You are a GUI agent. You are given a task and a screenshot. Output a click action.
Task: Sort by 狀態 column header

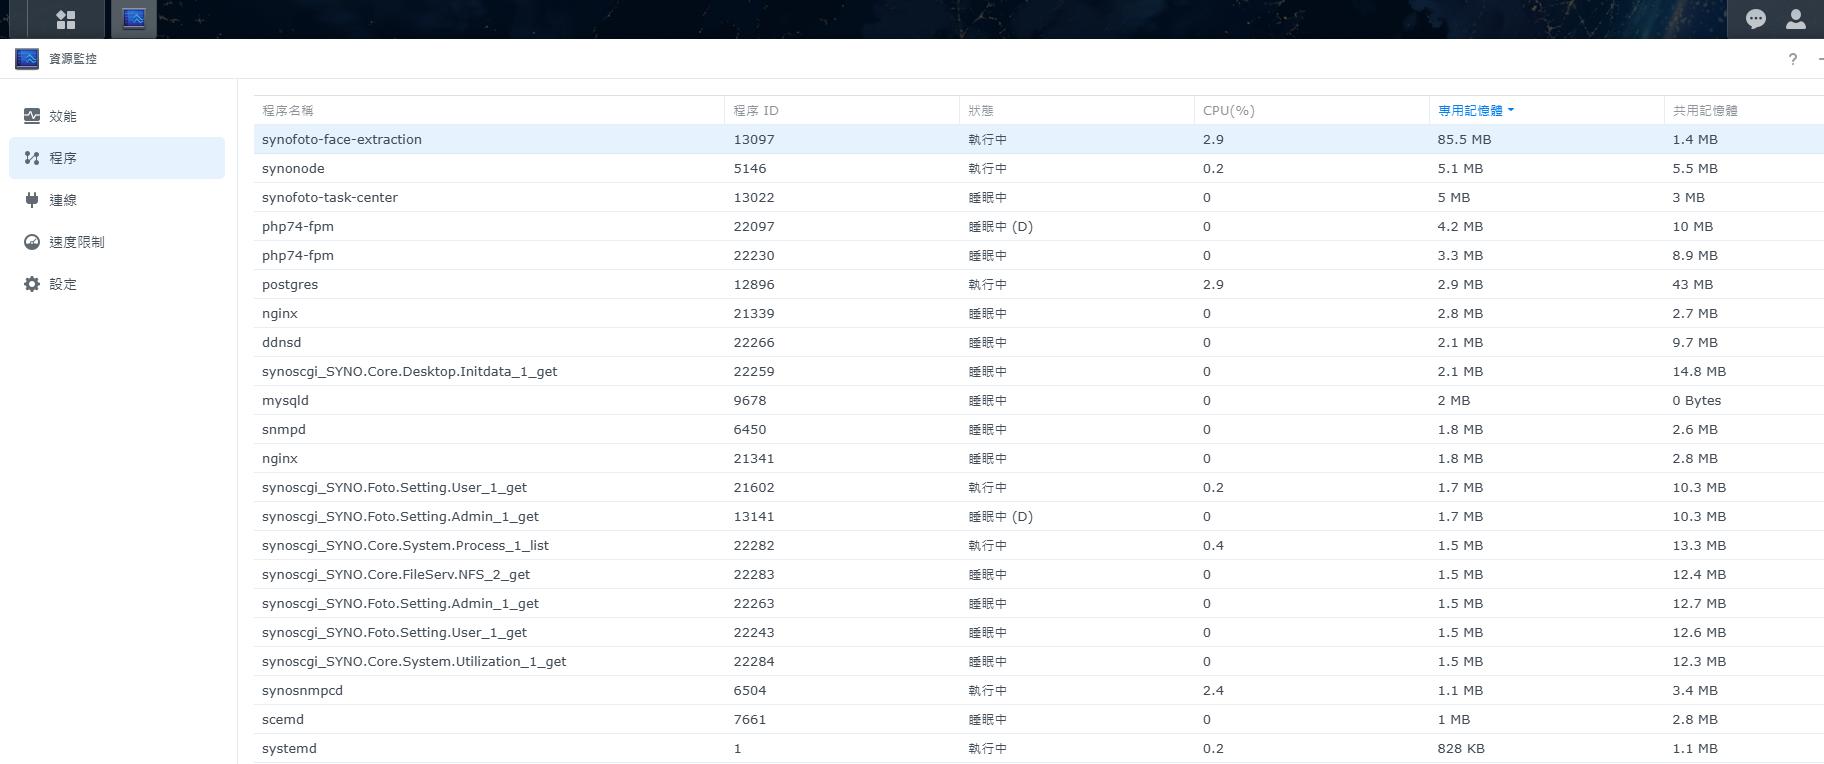click(x=1077, y=110)
